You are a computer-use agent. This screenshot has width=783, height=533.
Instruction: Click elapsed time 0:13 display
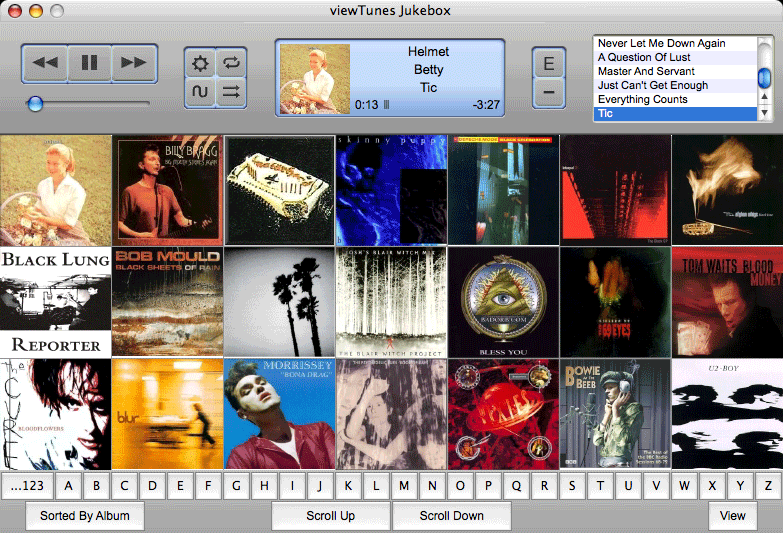click(x=366, y=105)
